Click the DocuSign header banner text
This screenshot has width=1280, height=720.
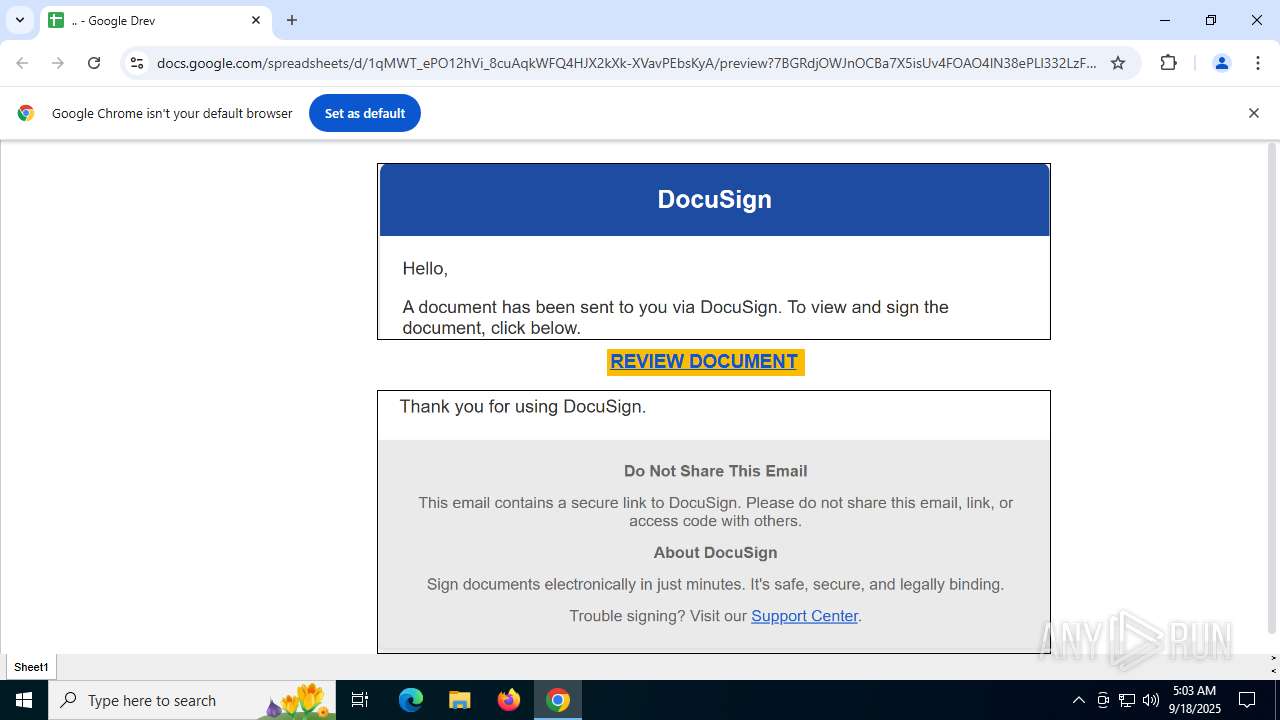(x=714, y=199)
